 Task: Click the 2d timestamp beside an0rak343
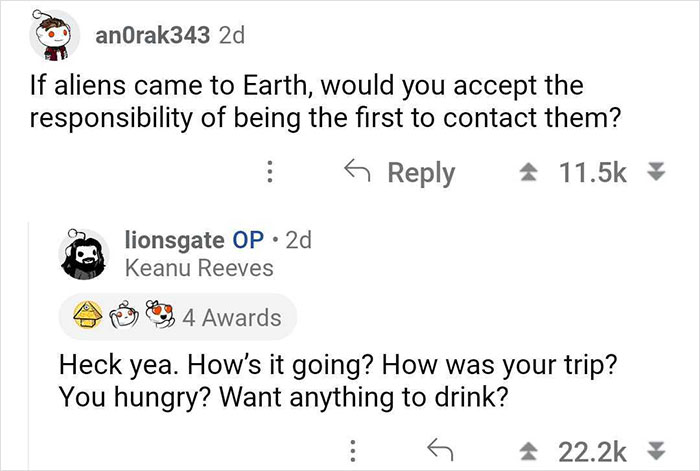232,37
